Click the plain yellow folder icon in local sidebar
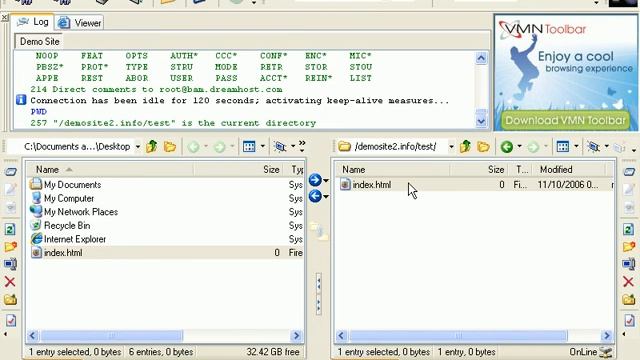The height and width of the screenshot is (360, 640). (10, 300)
